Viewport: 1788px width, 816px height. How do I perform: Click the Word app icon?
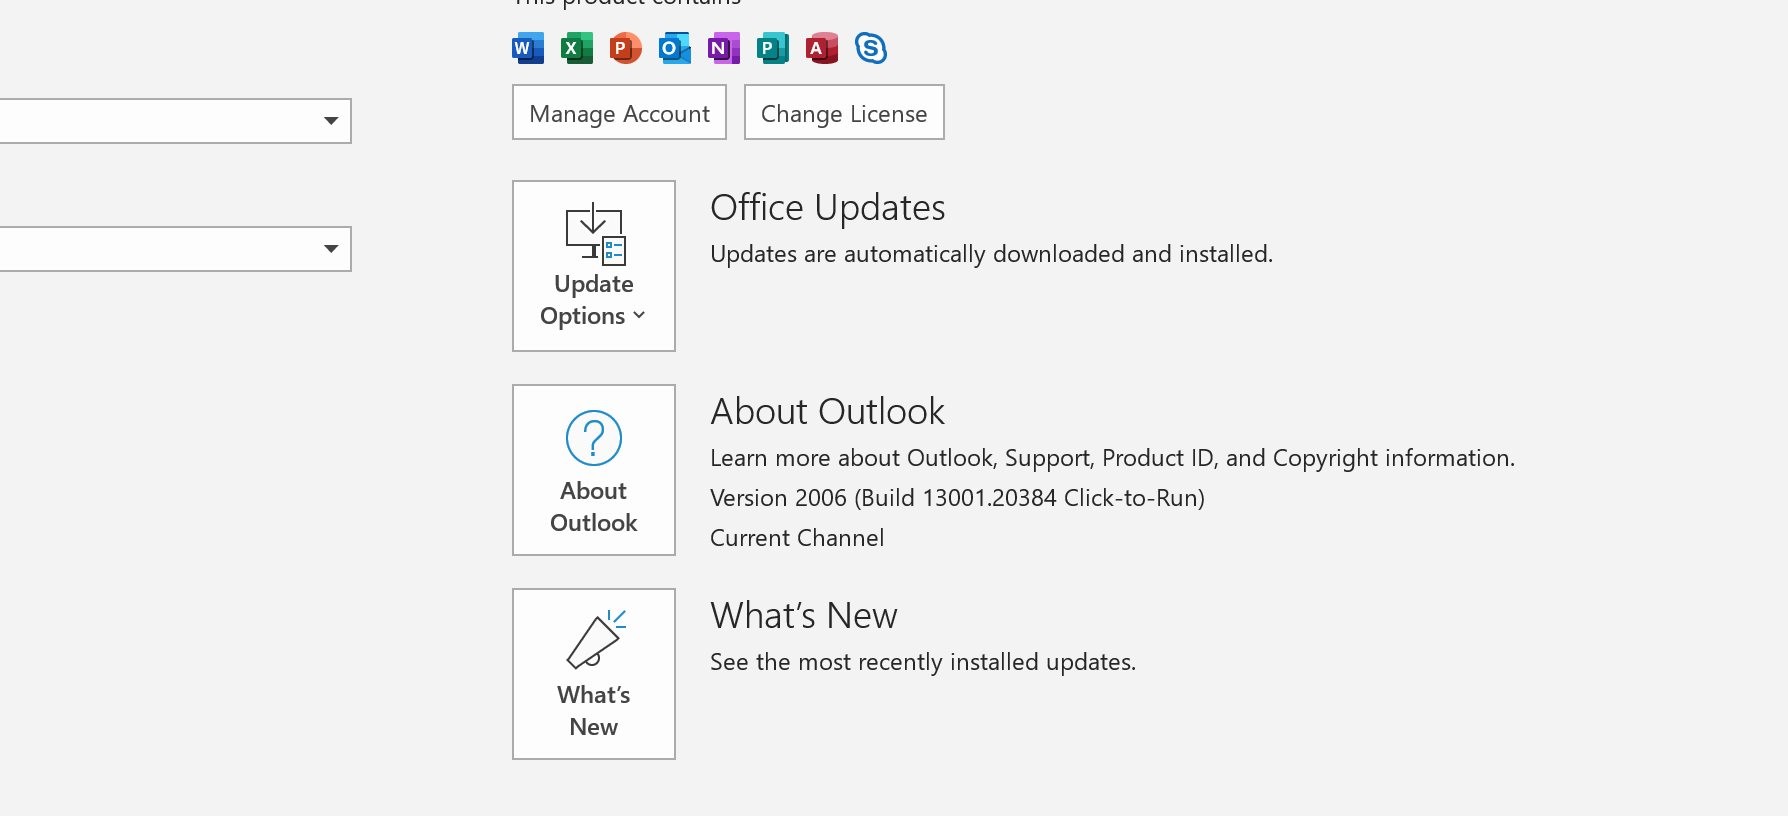tap(528, 48)
